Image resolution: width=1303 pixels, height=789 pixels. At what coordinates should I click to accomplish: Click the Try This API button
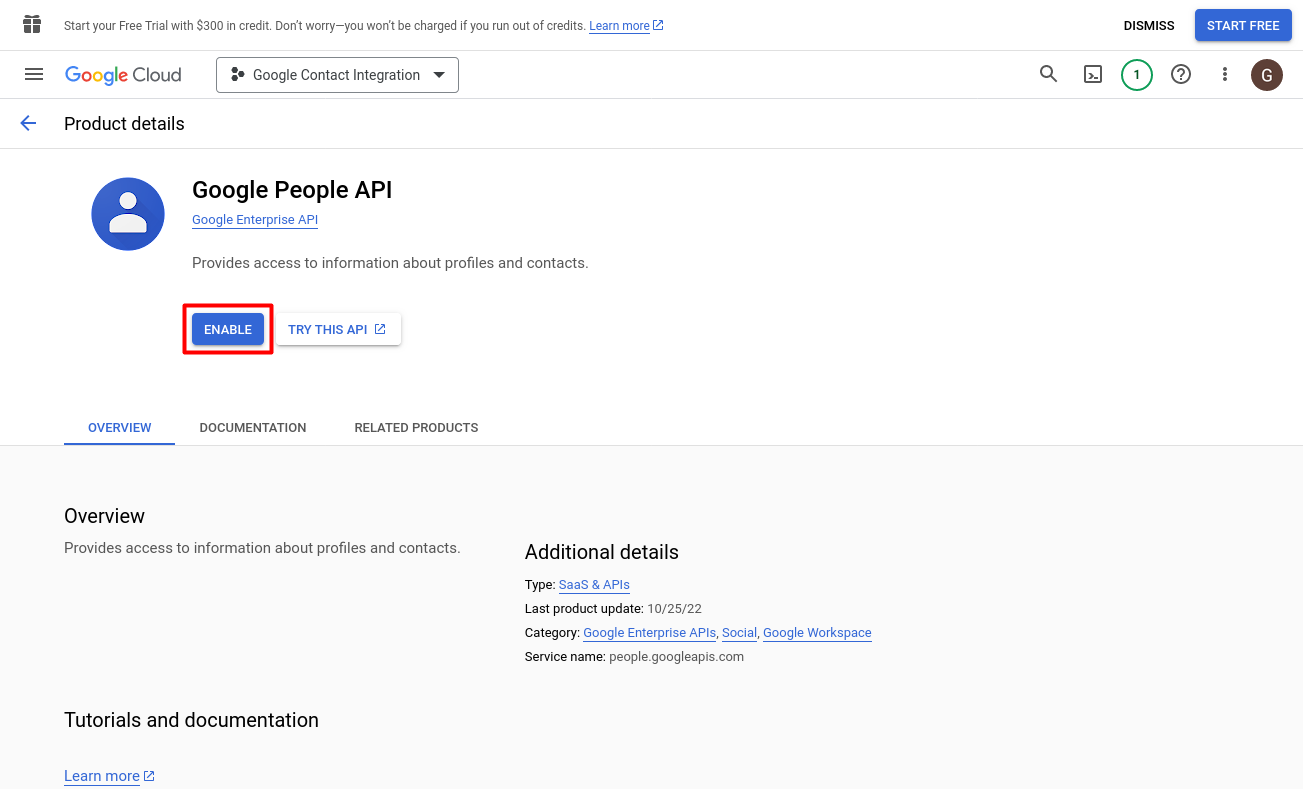click(338, 329)
